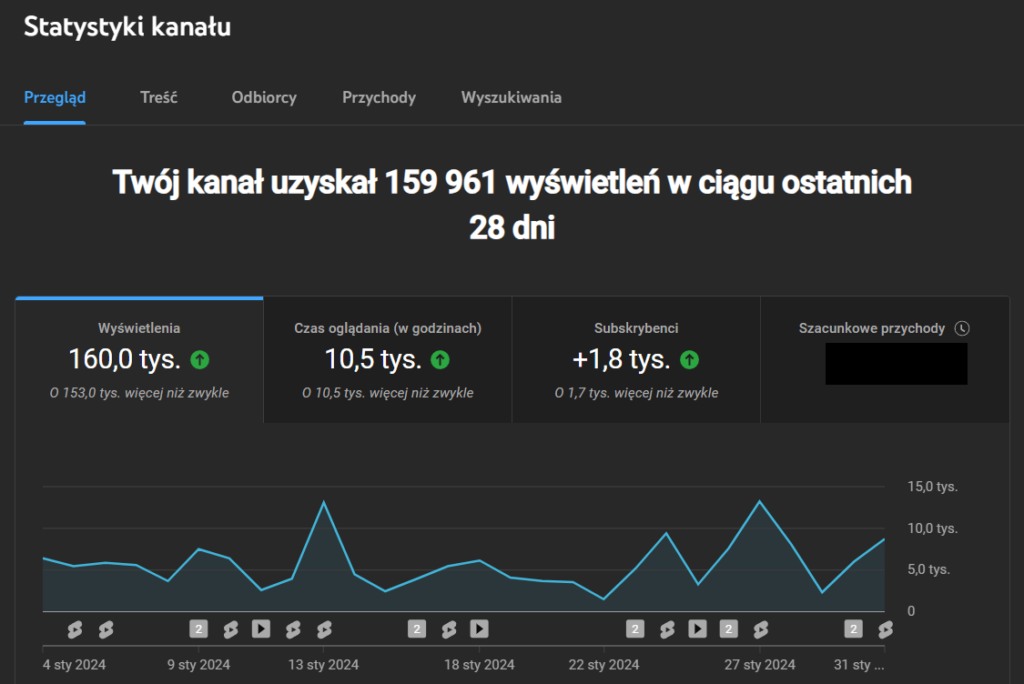Show the Czas oglądania chart card
This screenshot has height=684, width=1024.
pyautogui.click(x=388, y=360)
